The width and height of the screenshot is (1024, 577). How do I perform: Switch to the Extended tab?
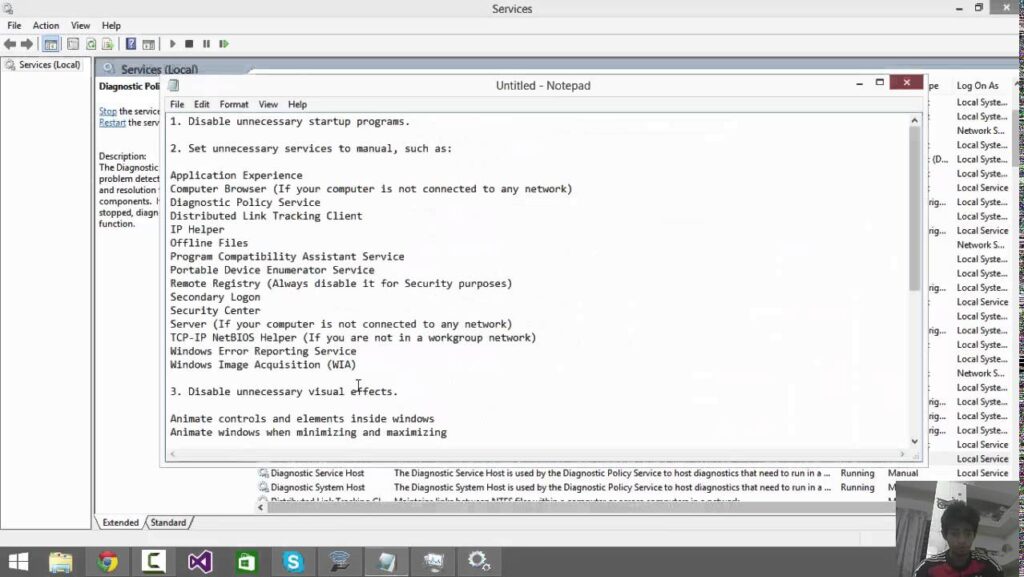coord(120,522)
